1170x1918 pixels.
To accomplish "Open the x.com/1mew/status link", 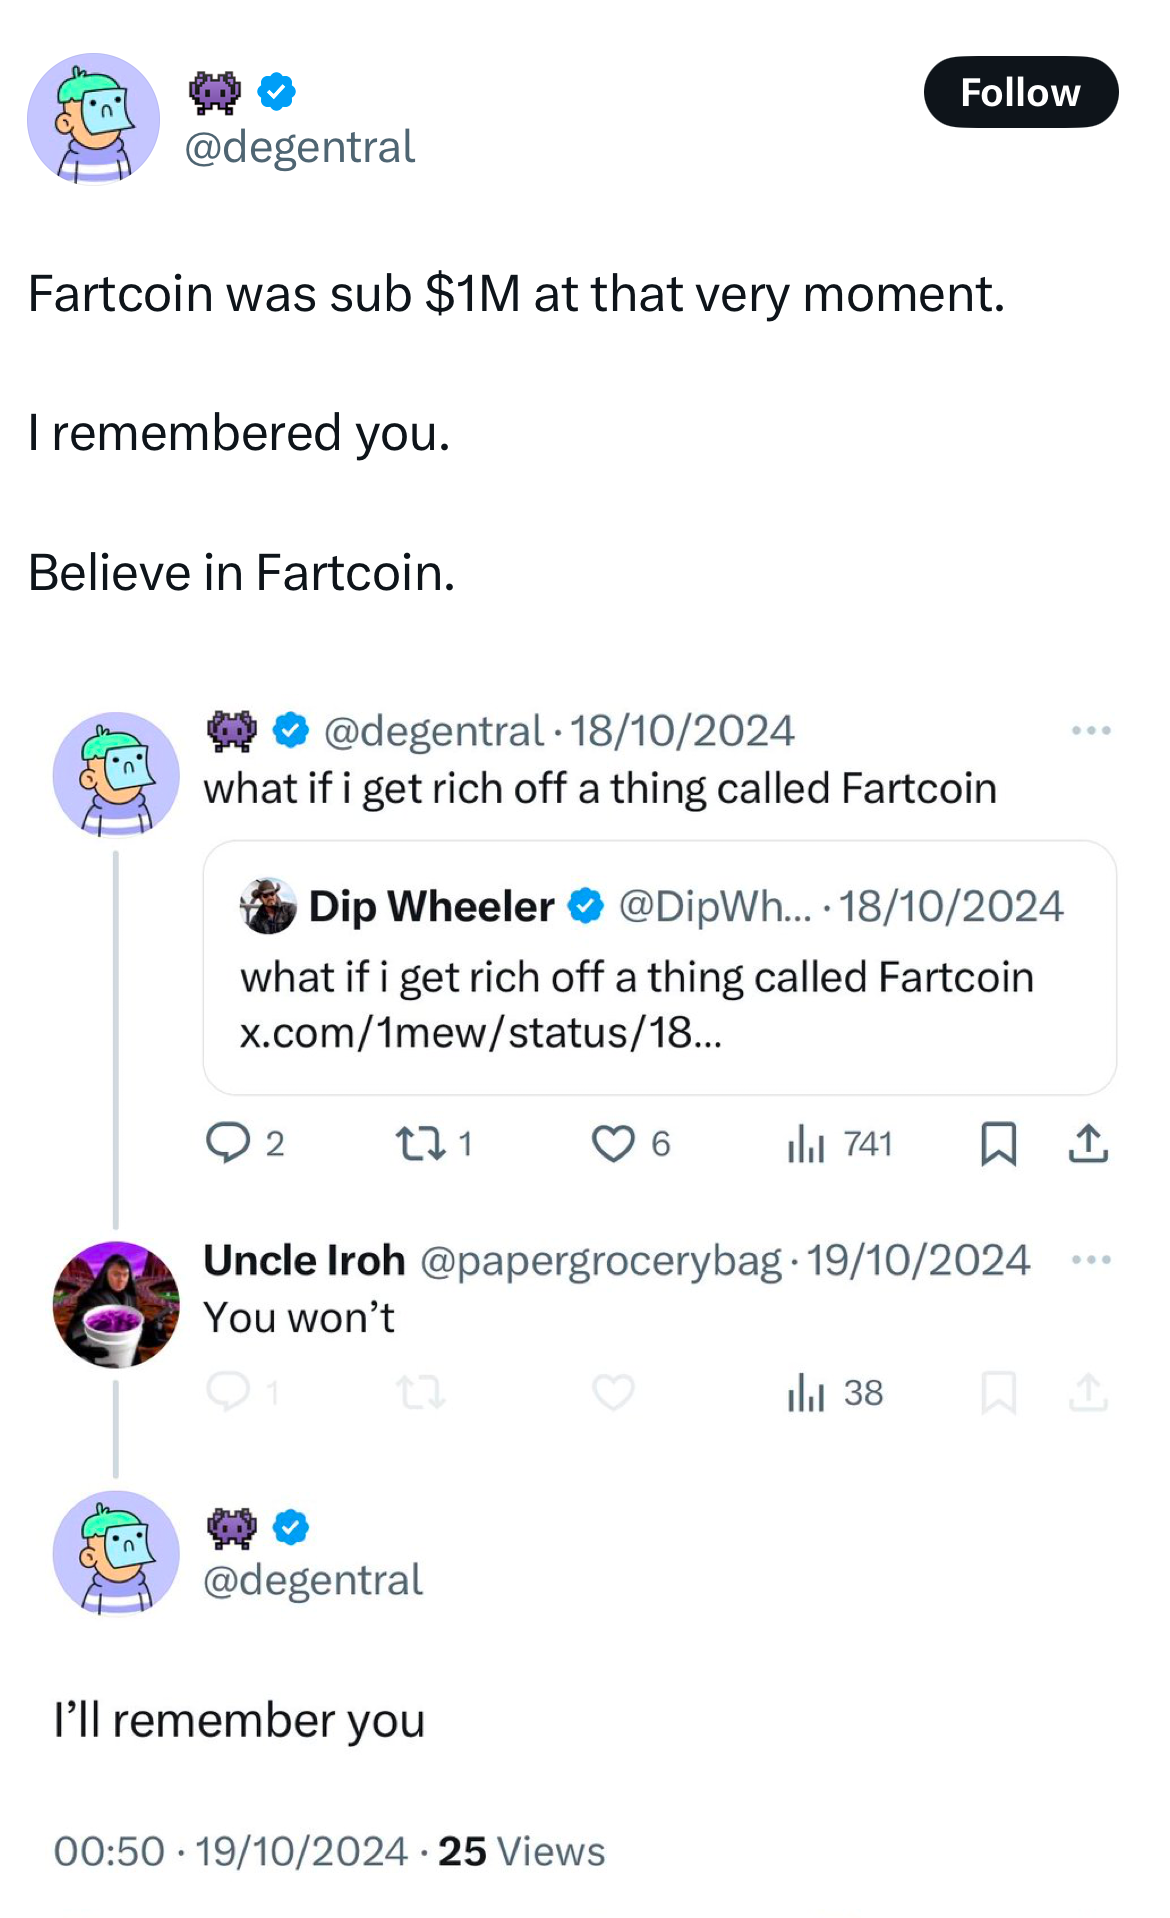I will tap(480, 1032).
